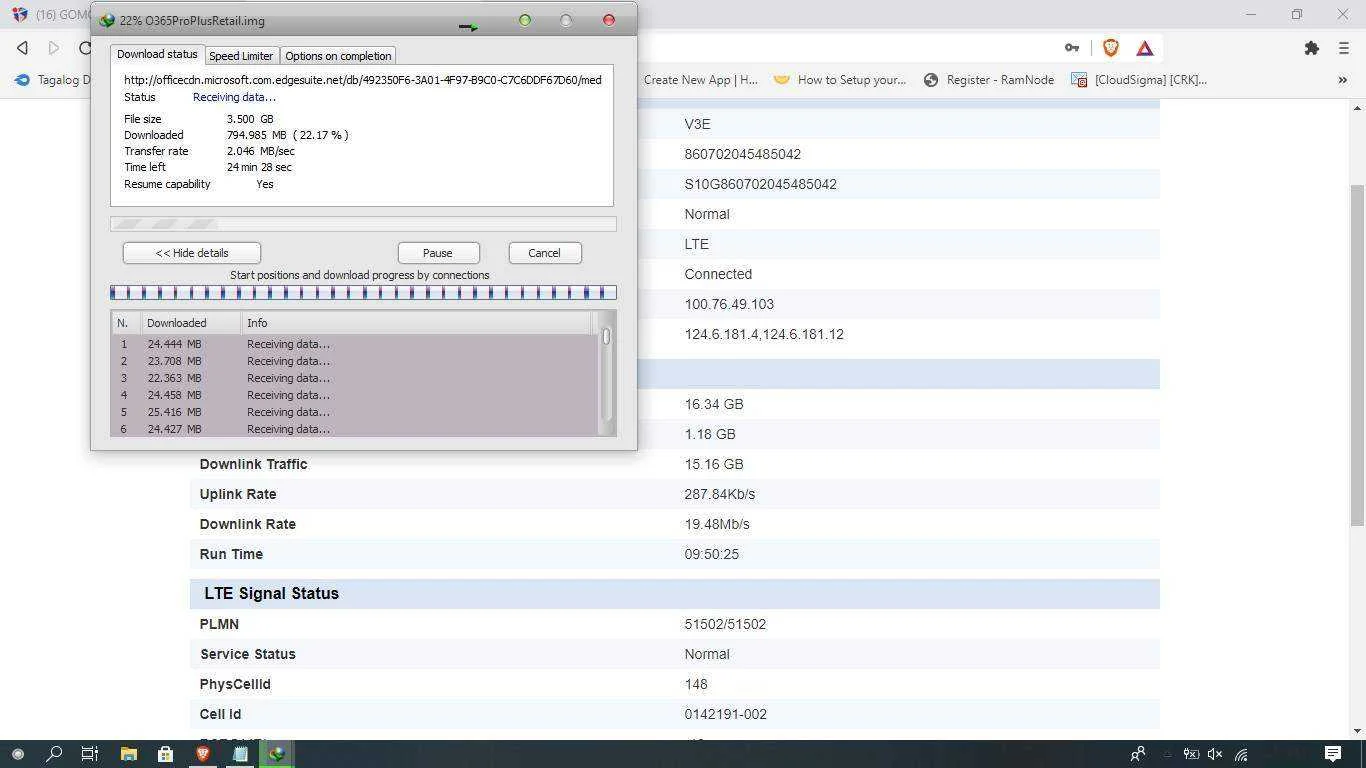Image resolution: width=1366 pixels, height=768 pixels.
Task: Switch to Brave browser on the taskbar
Action: (203, 754)
